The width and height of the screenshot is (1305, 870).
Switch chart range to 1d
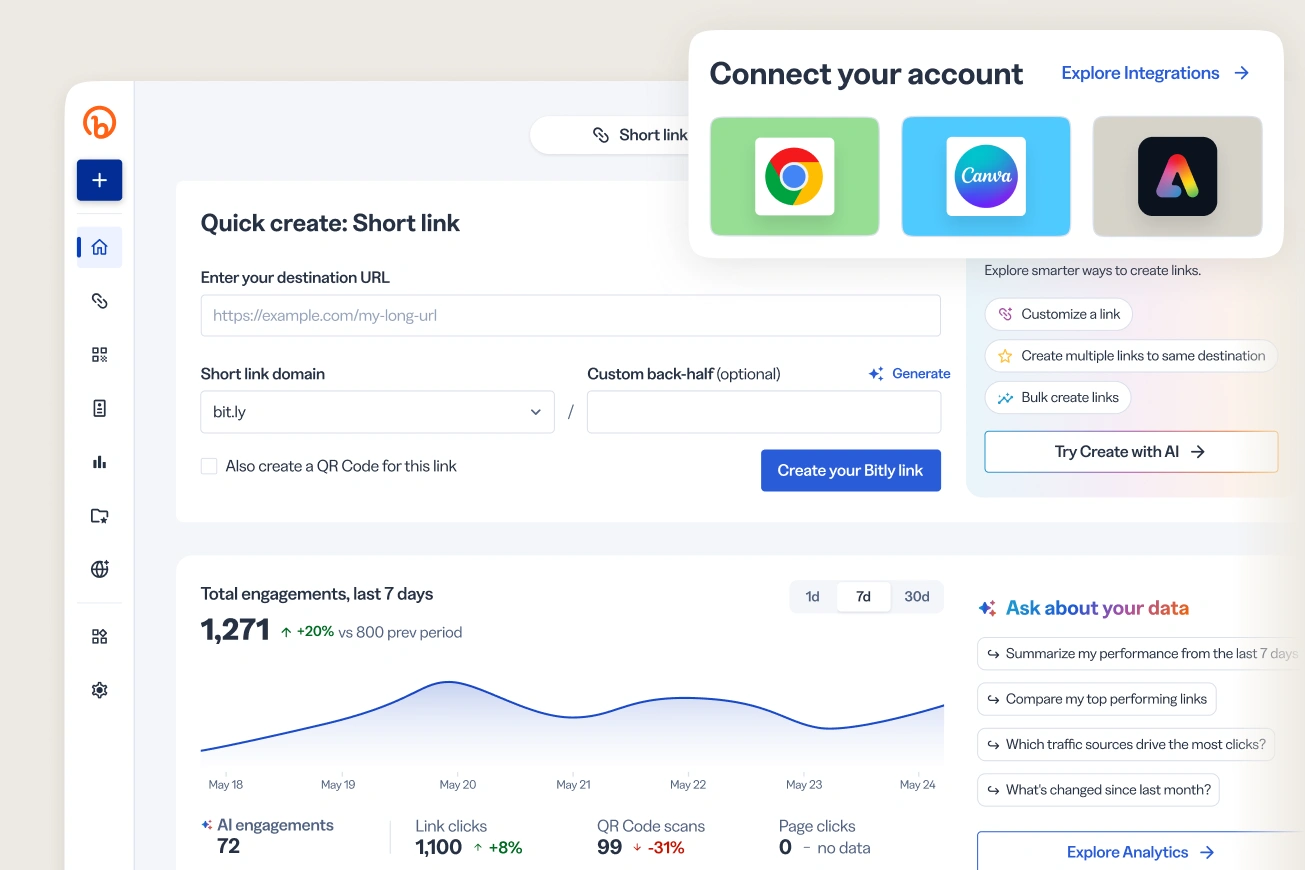pos(813,597)
